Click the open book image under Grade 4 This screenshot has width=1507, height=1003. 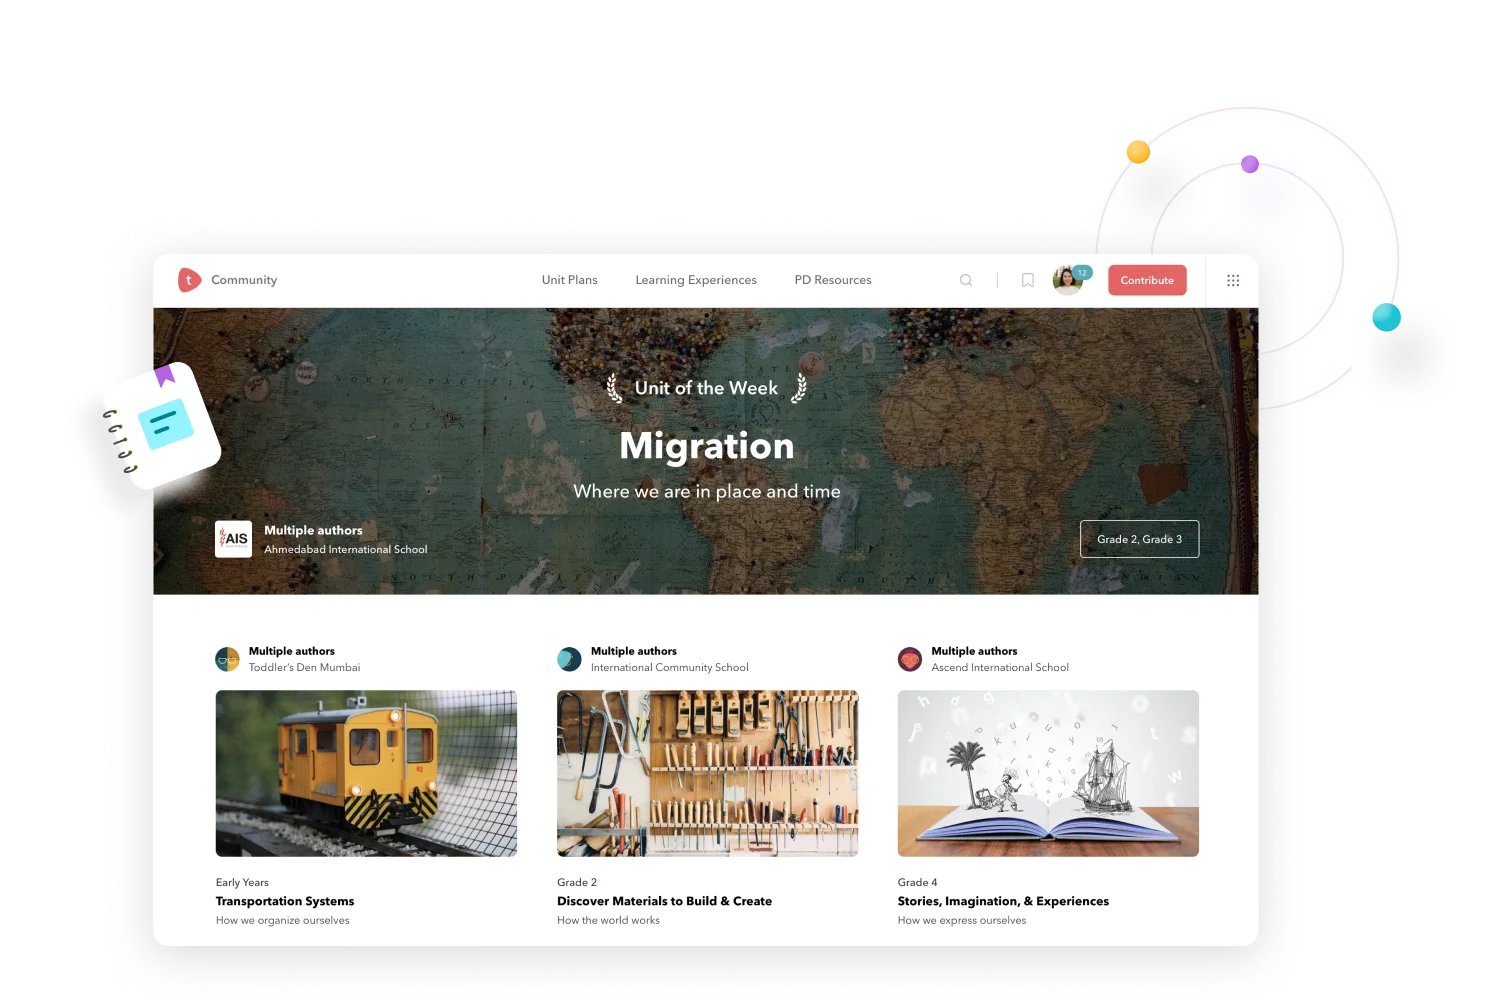[1047, 773]
